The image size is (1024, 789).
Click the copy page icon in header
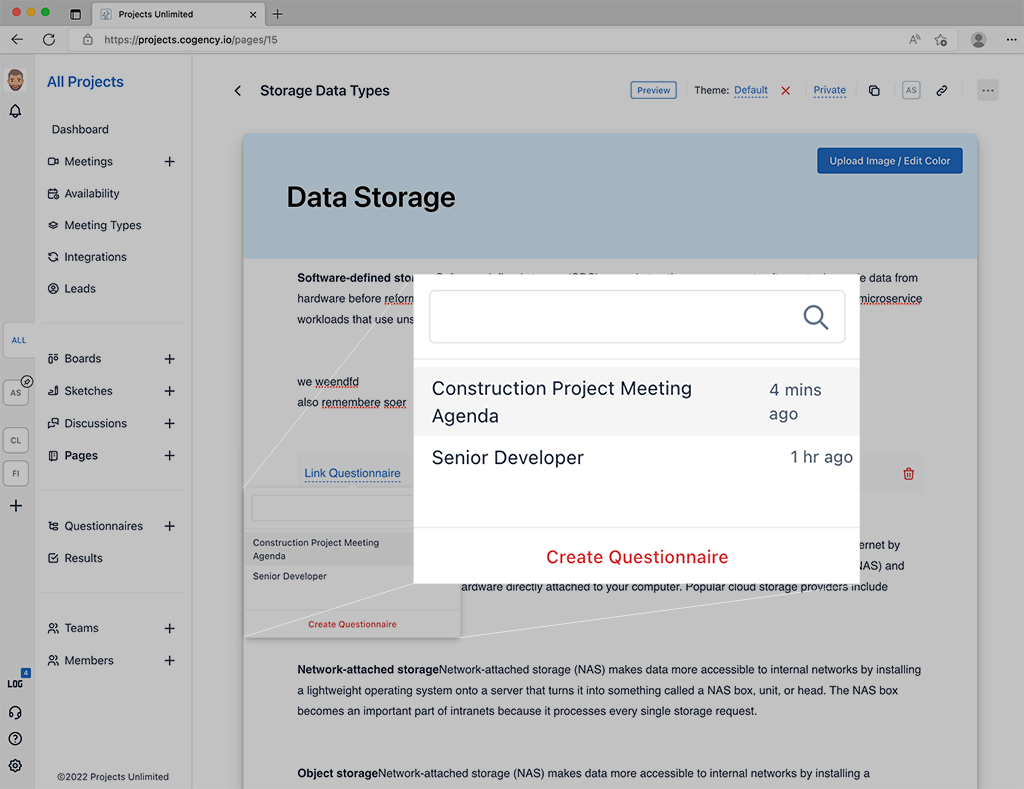tap(874, 91)
